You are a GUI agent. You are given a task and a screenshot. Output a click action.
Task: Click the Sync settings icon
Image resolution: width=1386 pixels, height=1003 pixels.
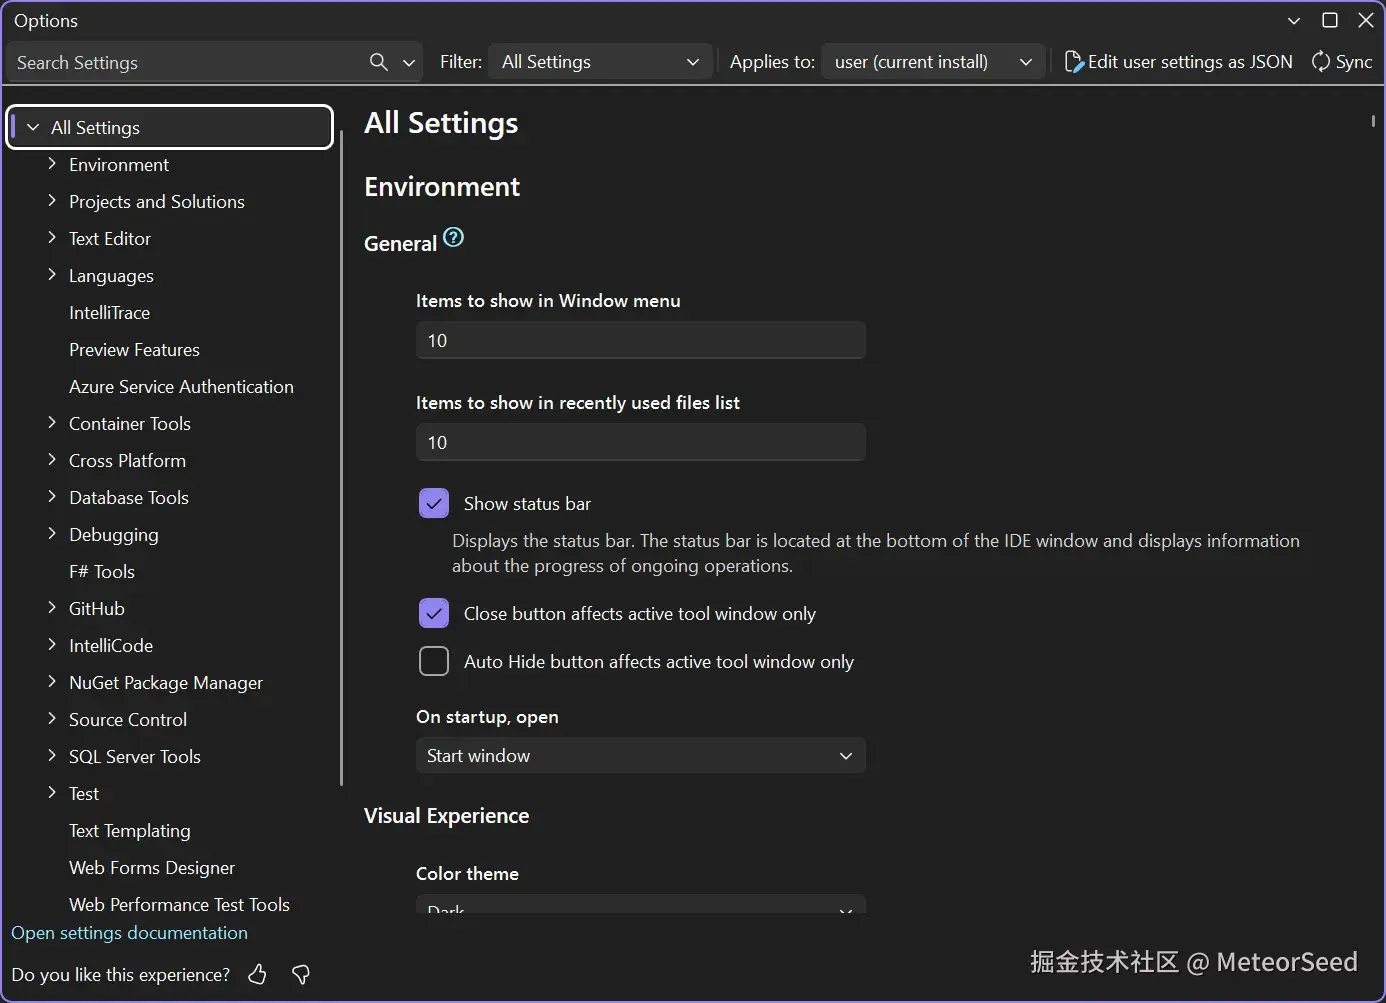(1321, 62)
